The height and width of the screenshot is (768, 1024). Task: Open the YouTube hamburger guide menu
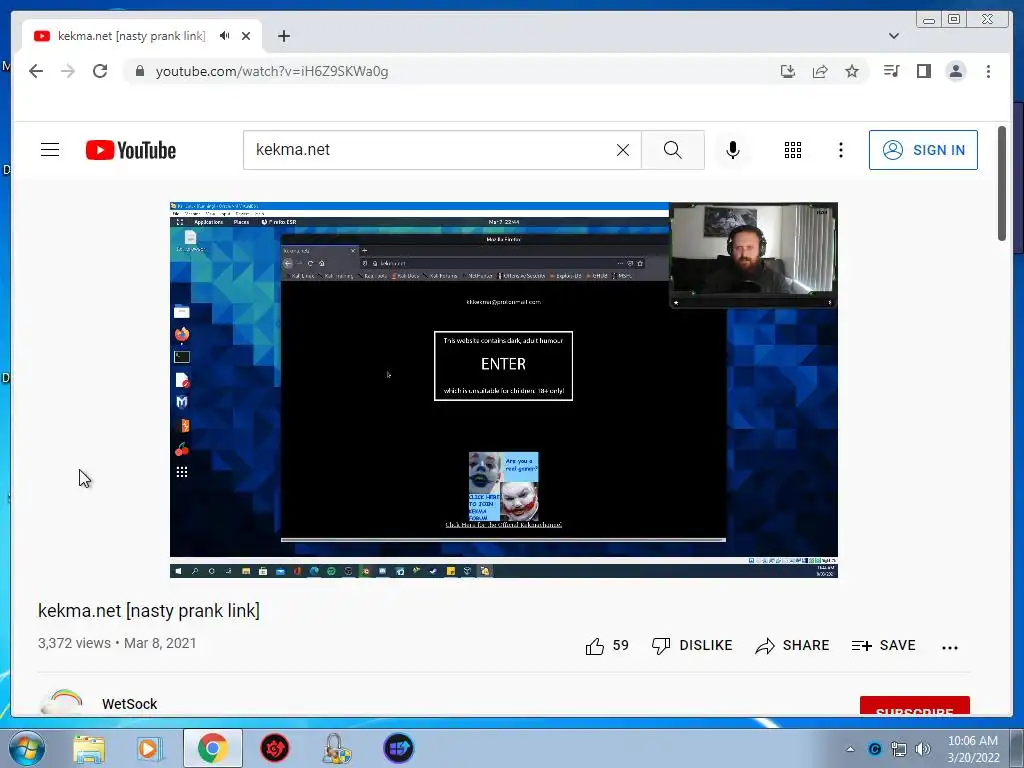pyautogui.click(x=50, y=150)
